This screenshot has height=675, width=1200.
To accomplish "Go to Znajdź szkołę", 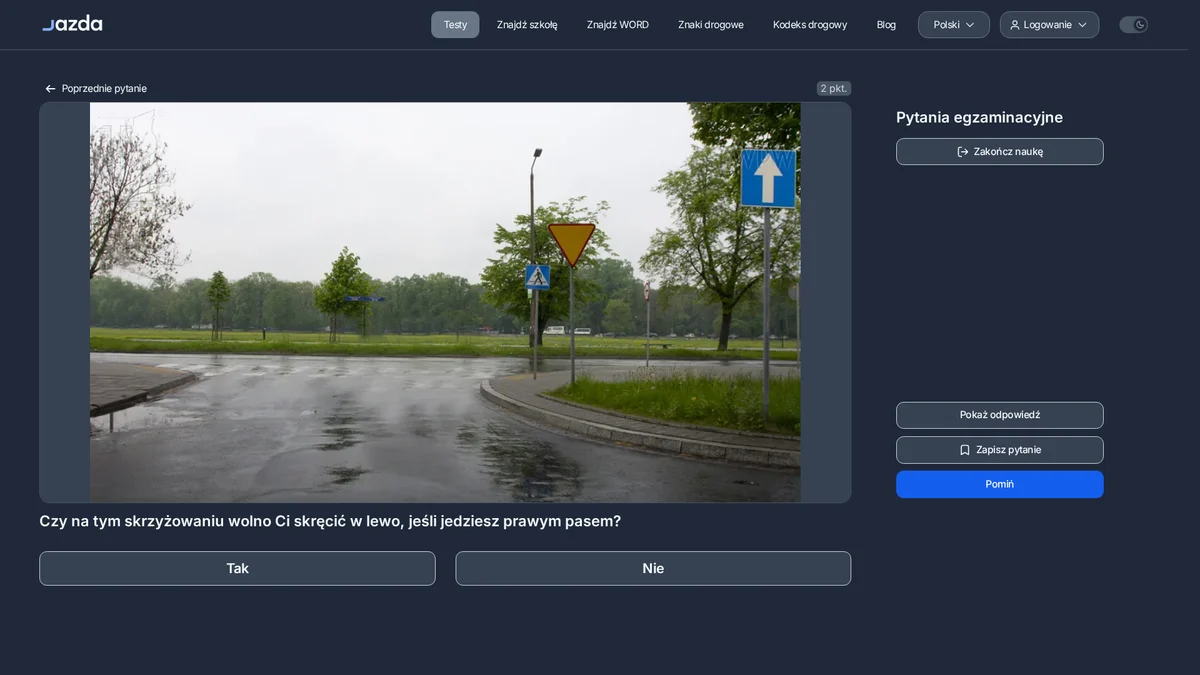I will [x=527, y=25].
